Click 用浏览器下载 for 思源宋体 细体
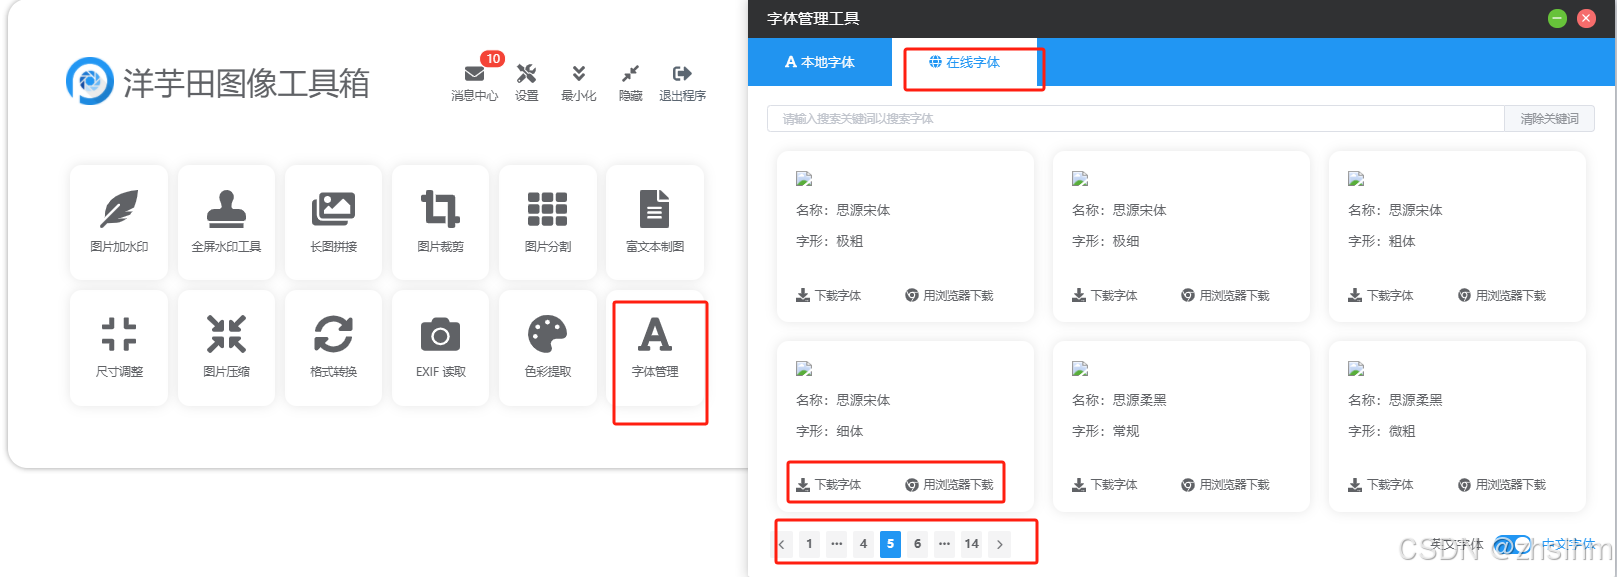The width and height of the screenshot is (1617, 577). (x=949, y=485)
